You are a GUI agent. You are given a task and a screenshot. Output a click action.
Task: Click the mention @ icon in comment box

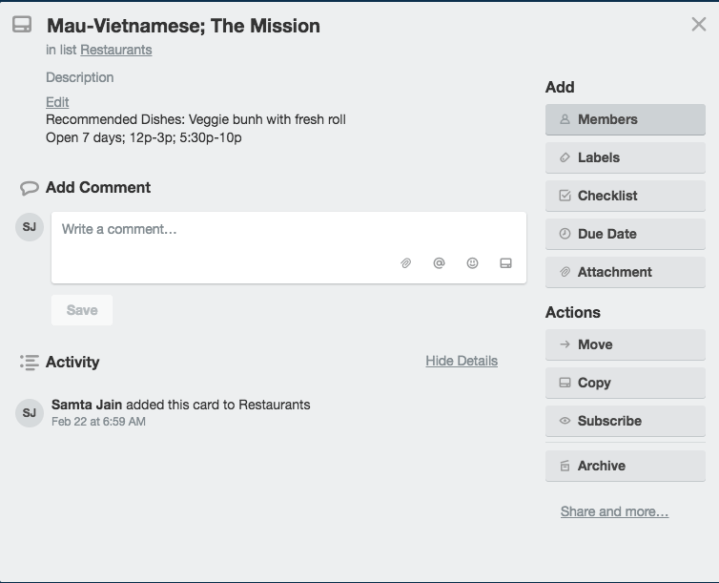click(x=439, y=263)
